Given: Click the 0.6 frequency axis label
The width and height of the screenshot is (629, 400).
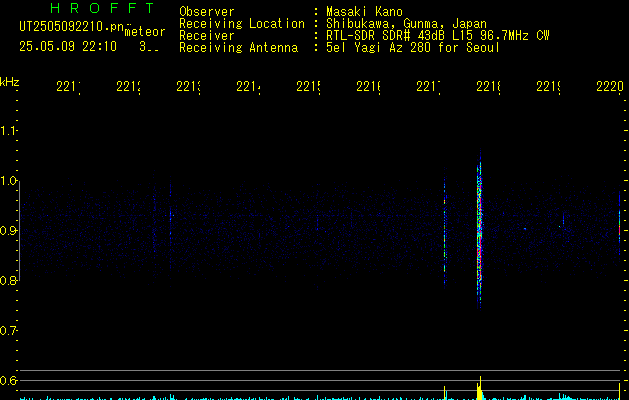Looking at the screenshot, I should pos(8,380).
